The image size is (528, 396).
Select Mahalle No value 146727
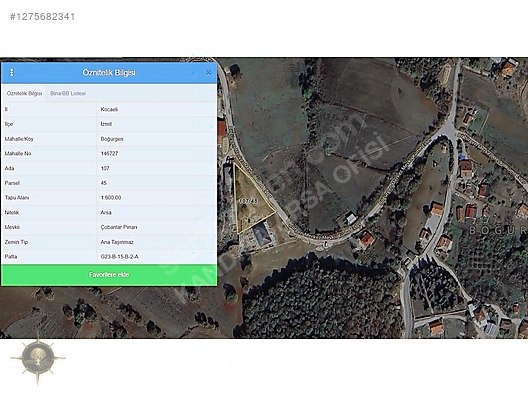coord(109,154)
